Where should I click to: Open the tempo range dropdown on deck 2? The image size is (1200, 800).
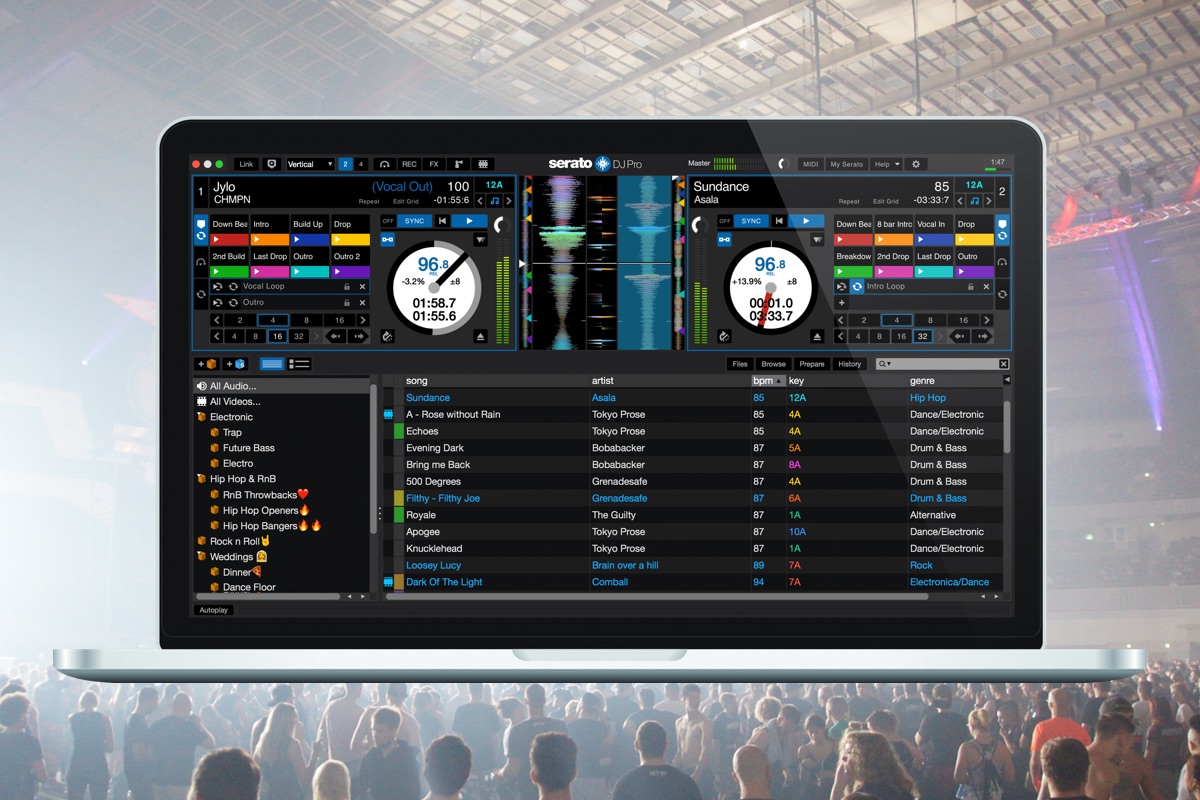[x=817, y=240]
